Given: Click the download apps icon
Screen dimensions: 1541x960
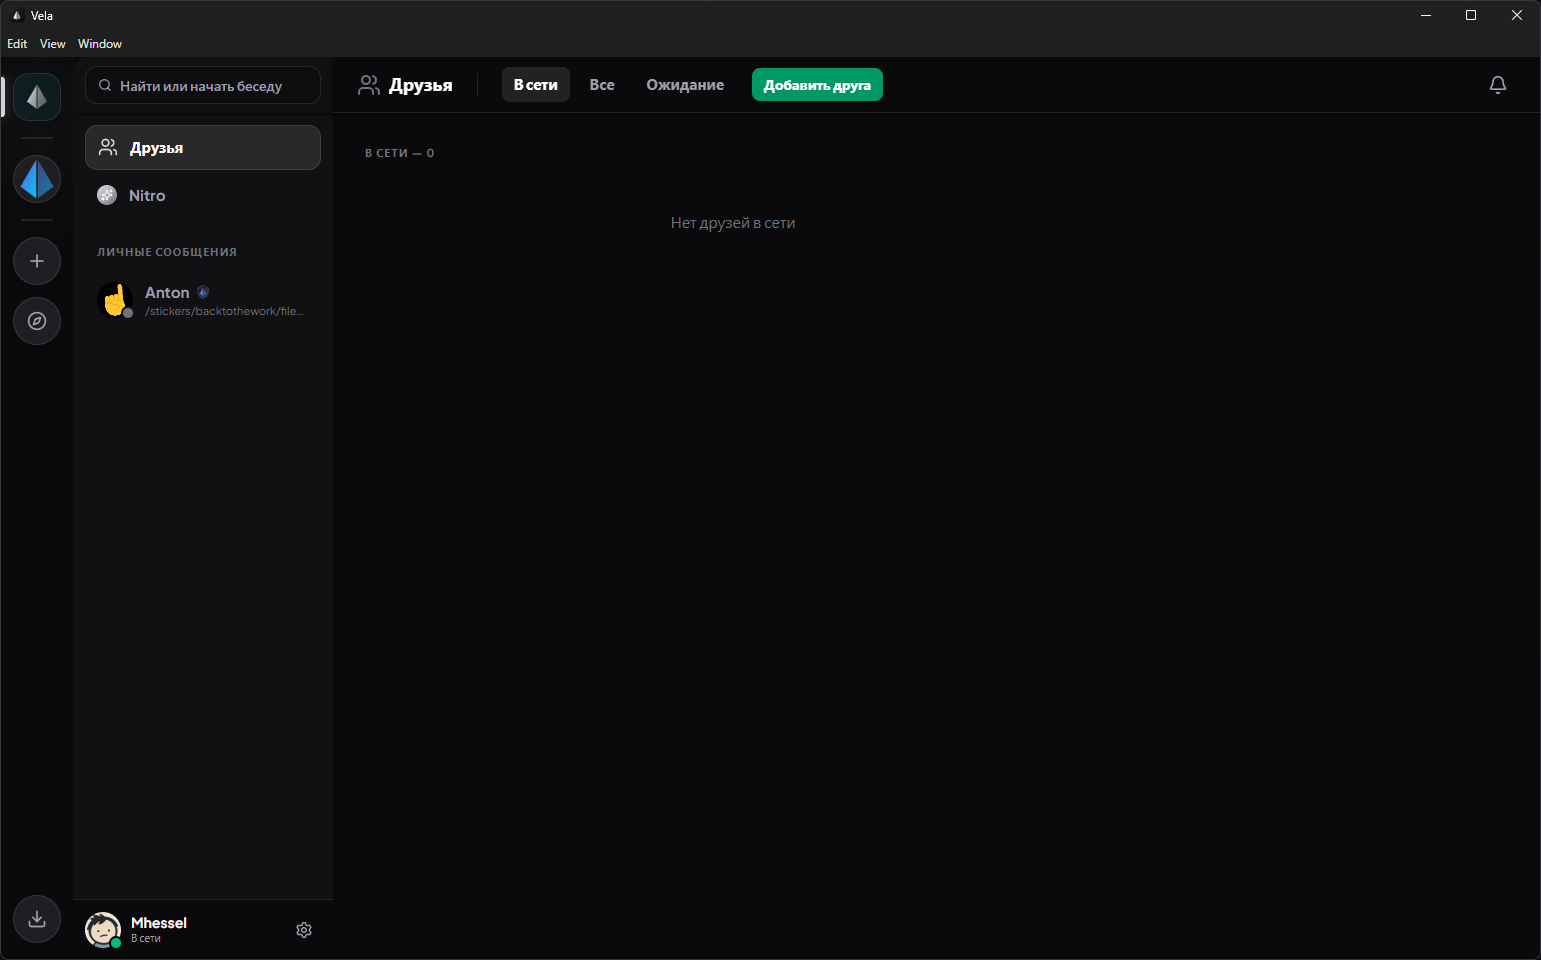Looking at the screenshot, I should coord(37,919).
